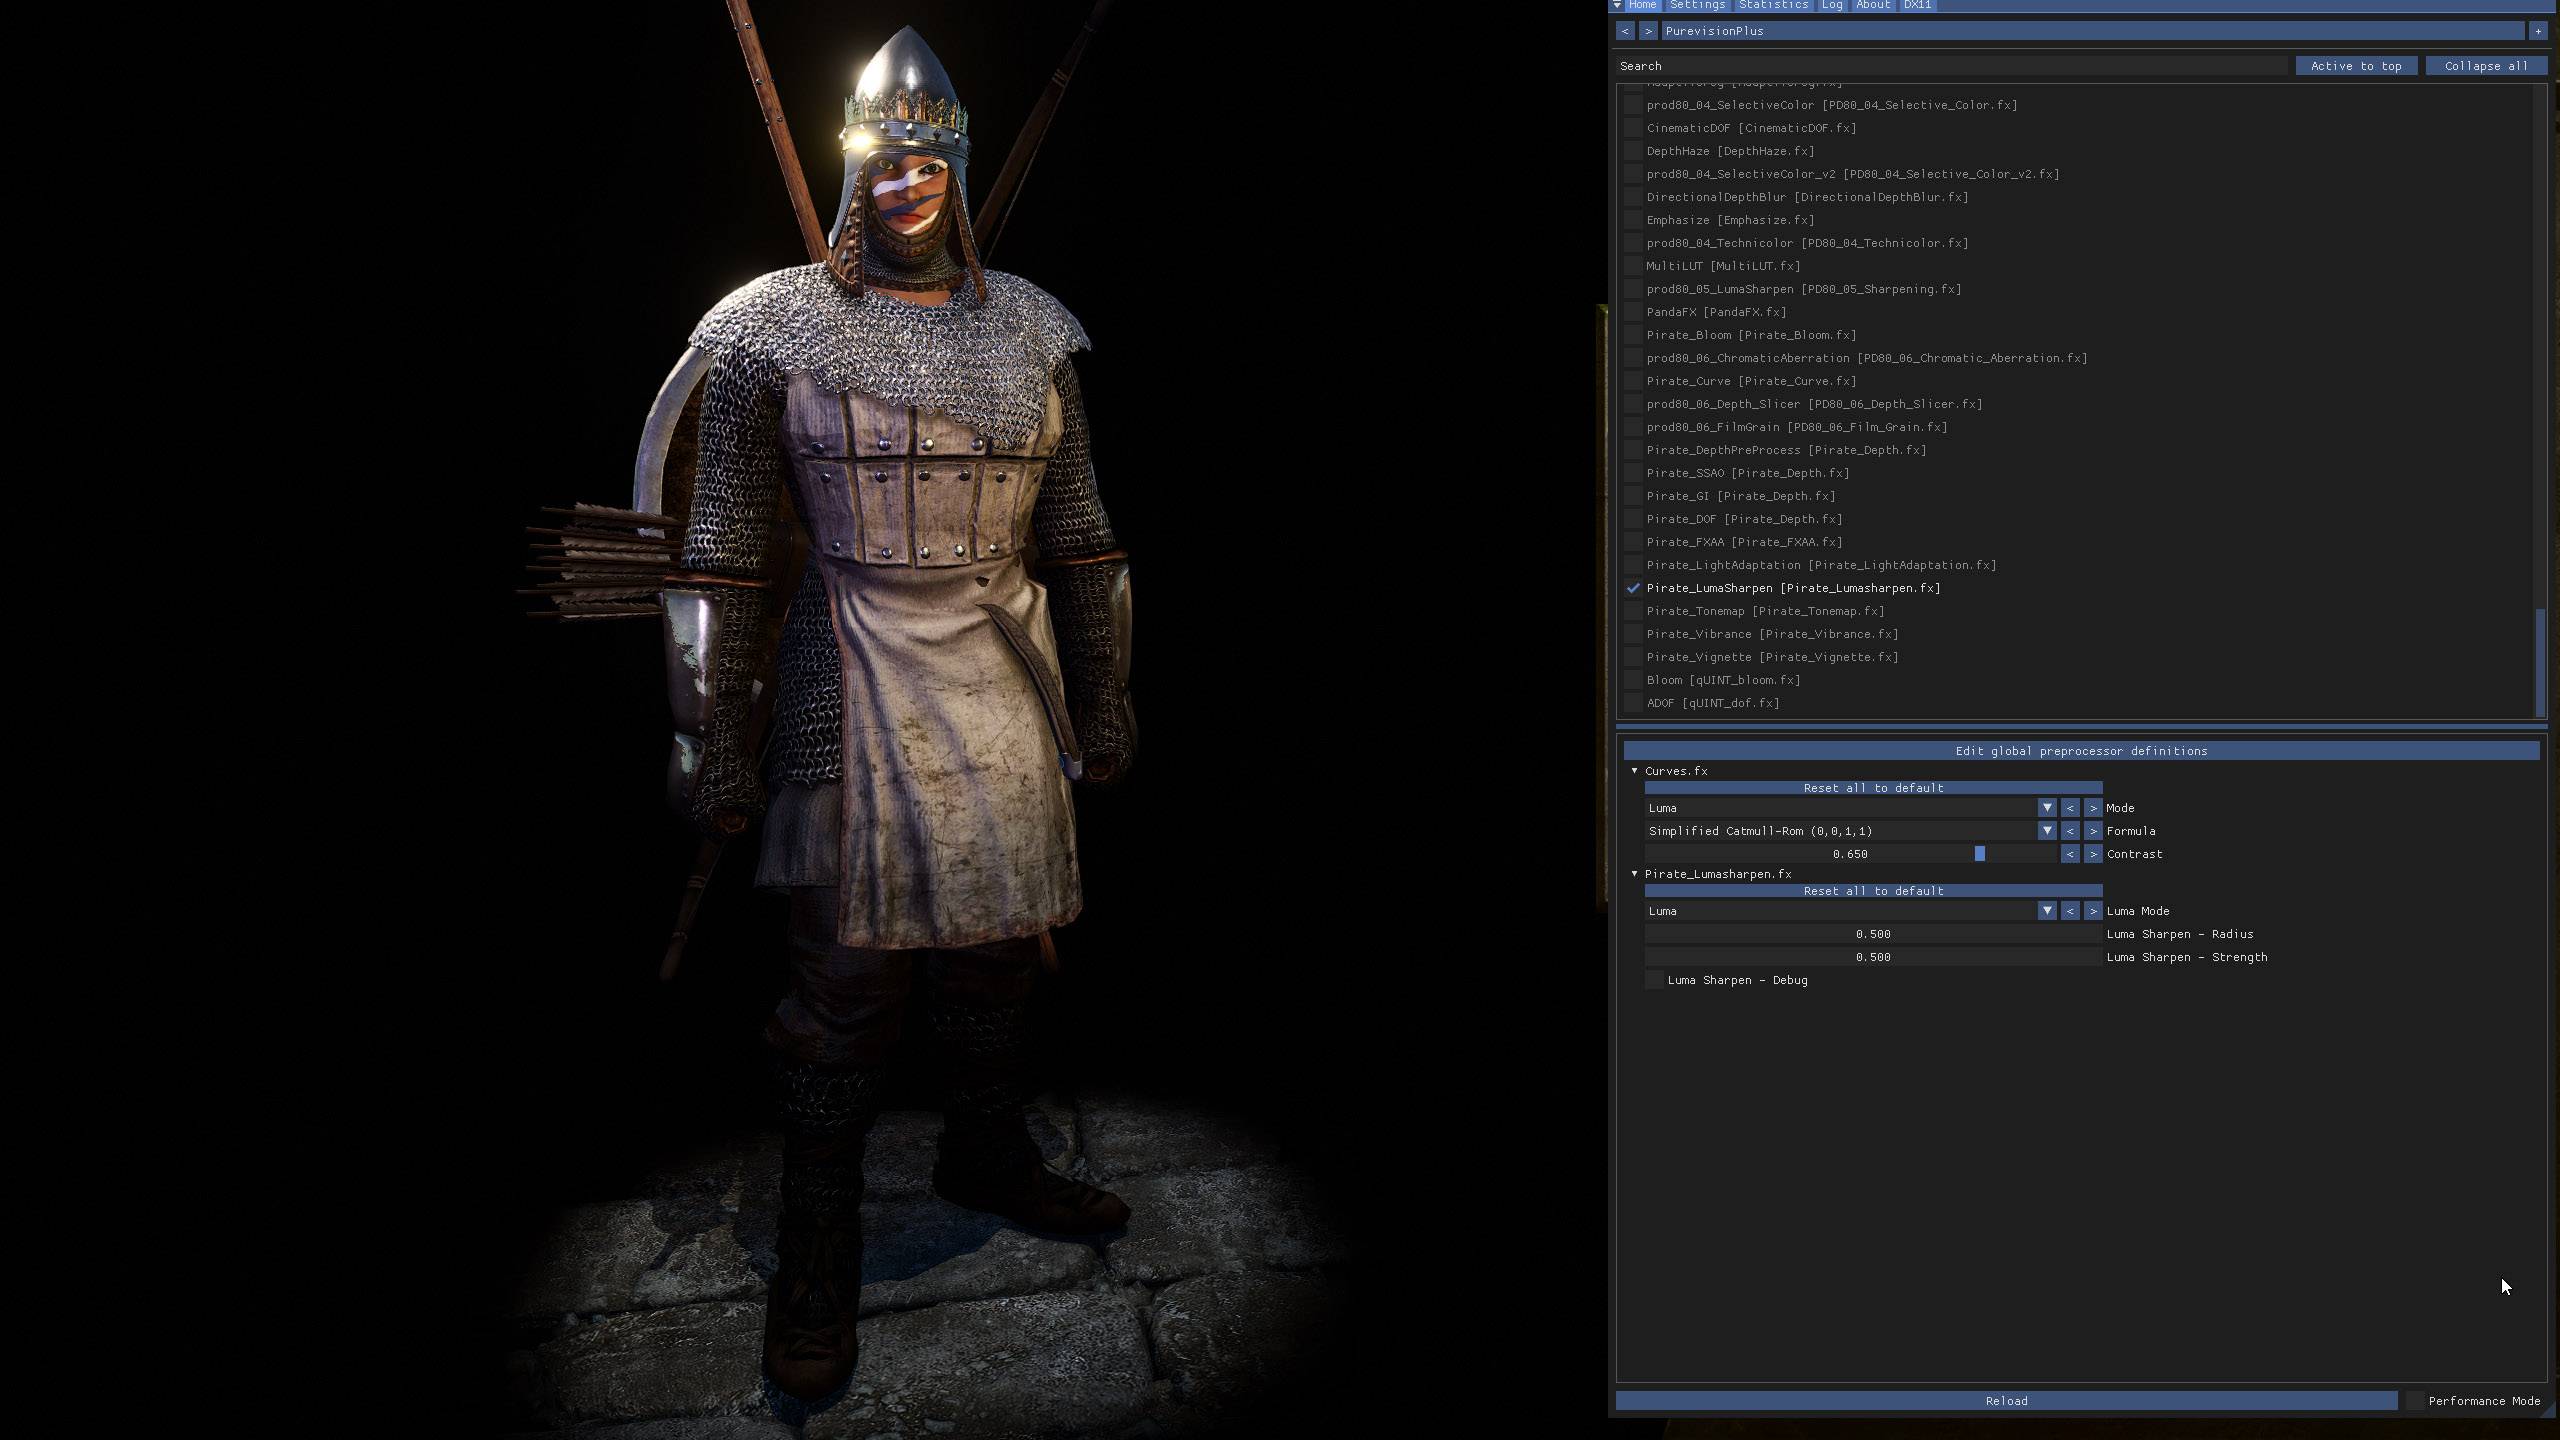Enable the Pirate_Bloom effect
Image resolution: width=2560 pixels, height=1440 pixels.
(1633, 335)
